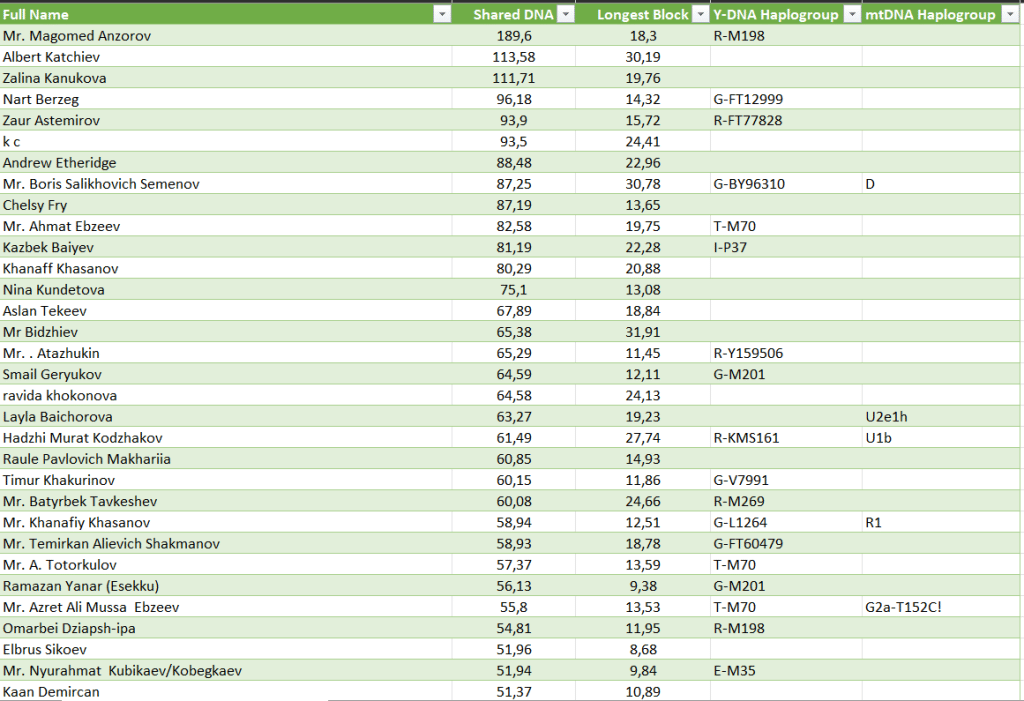1024x701 pixels.
Task: Expand the Longest Block filter dropdown
Action: (699, 14)
